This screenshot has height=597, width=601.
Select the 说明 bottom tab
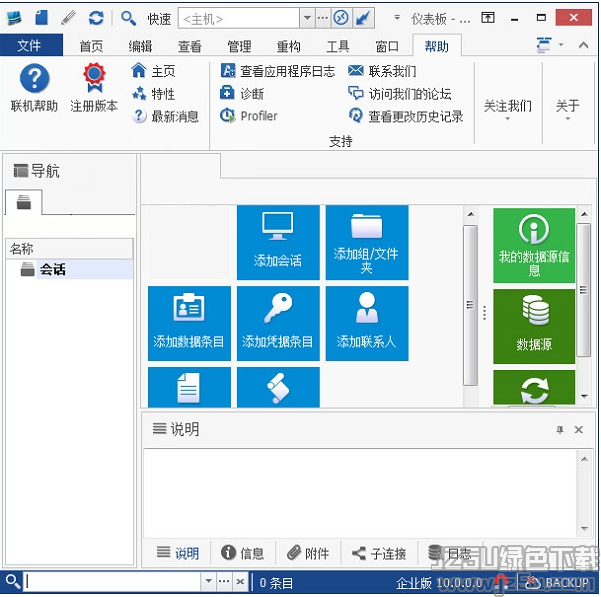tap(177, 553)
